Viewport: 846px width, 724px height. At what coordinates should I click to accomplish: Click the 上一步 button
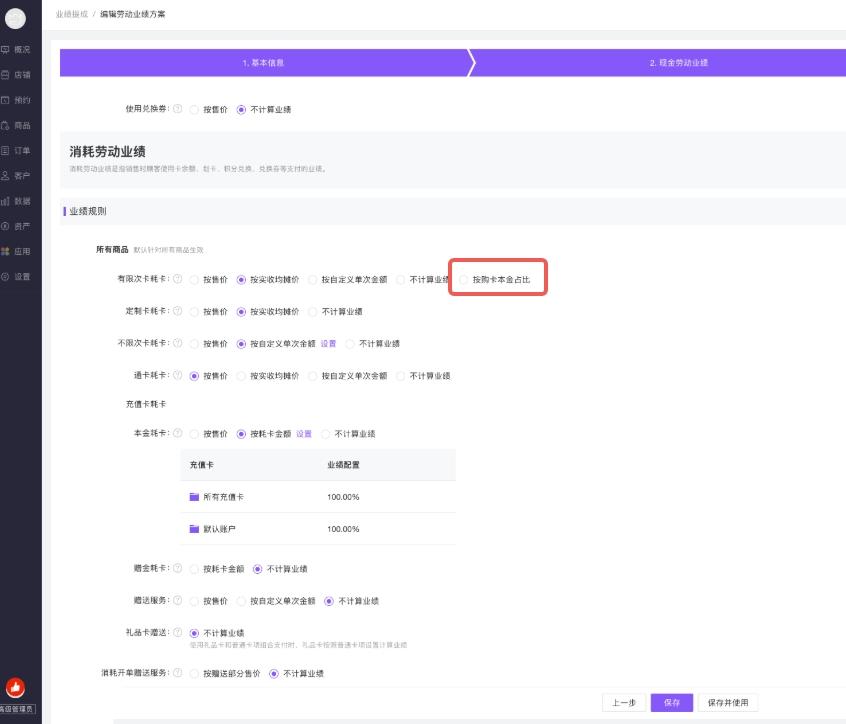(624, 702)
